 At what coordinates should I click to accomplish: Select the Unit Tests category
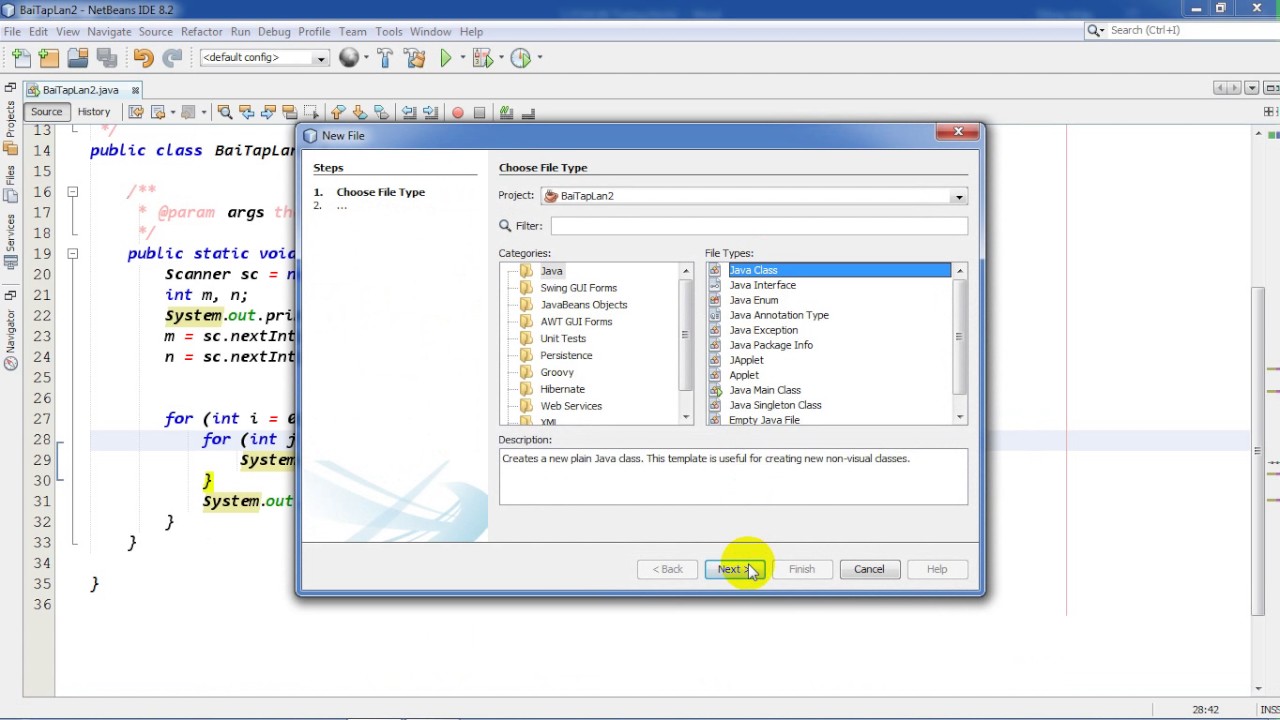tap(563, 339)
